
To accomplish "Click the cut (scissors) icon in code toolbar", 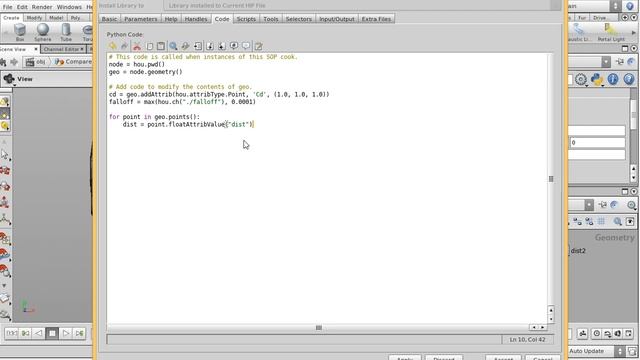I will coord(137,46).
